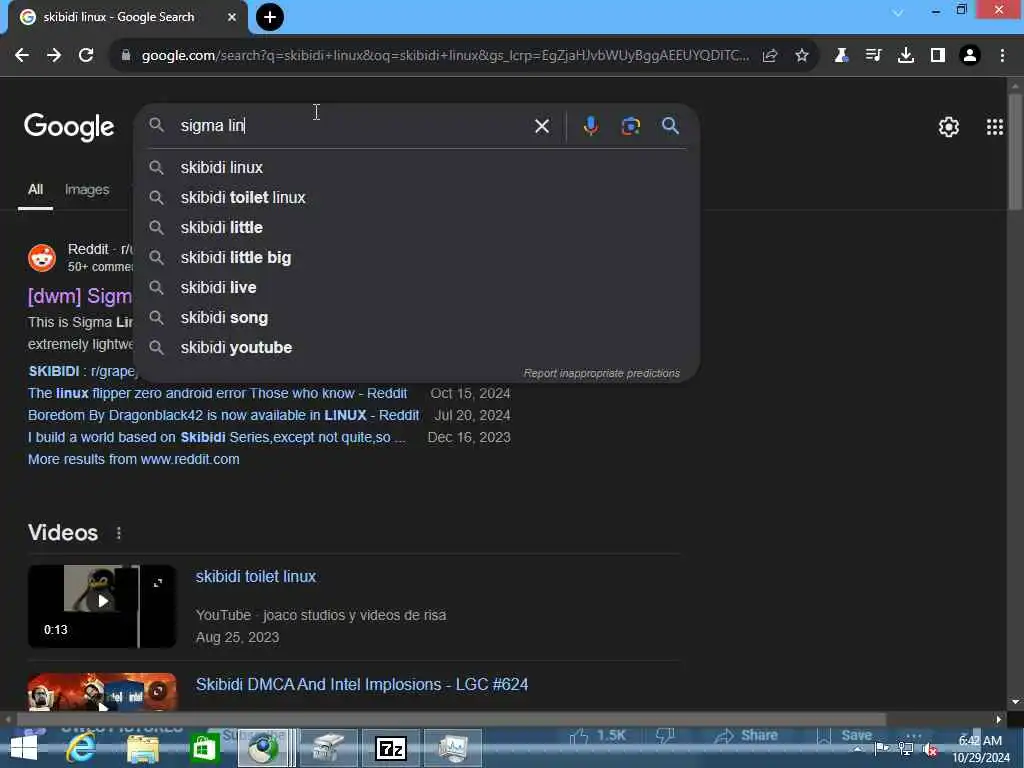Screen dimensions: 1024x768
Task: Bookmark this page with the star icon
Action: (x=802, y=56)
